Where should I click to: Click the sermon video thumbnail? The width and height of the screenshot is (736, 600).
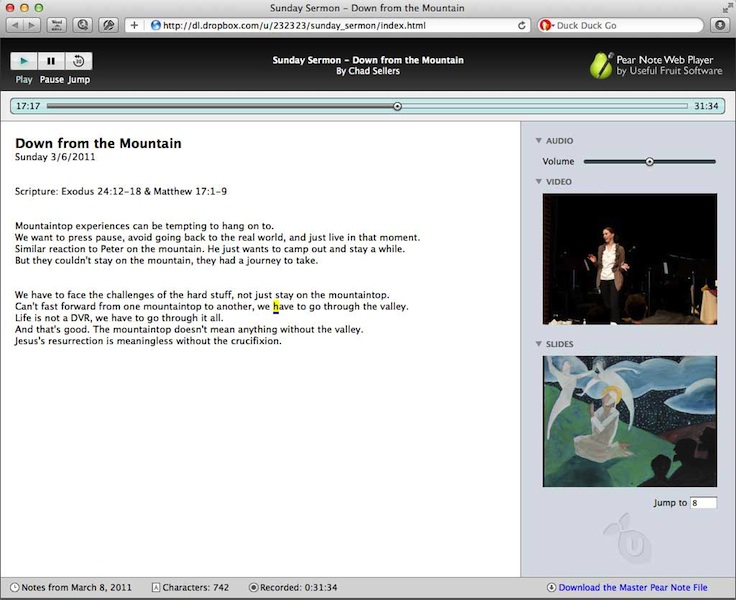[630, 259]
